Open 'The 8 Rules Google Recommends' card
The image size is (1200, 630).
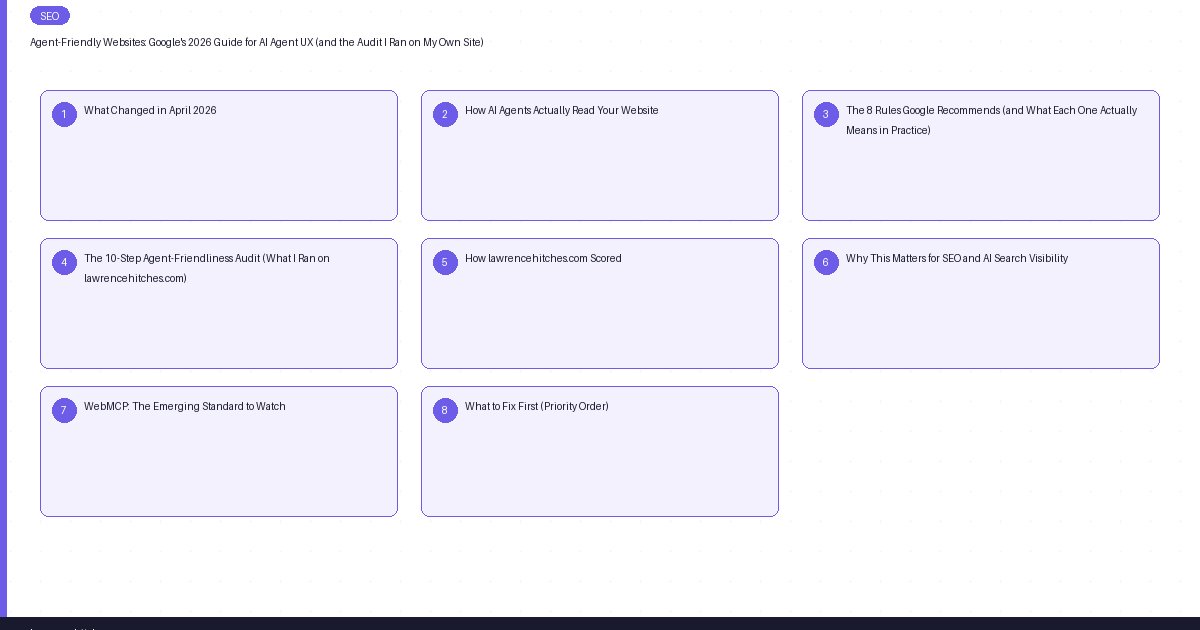click(981, 155)
